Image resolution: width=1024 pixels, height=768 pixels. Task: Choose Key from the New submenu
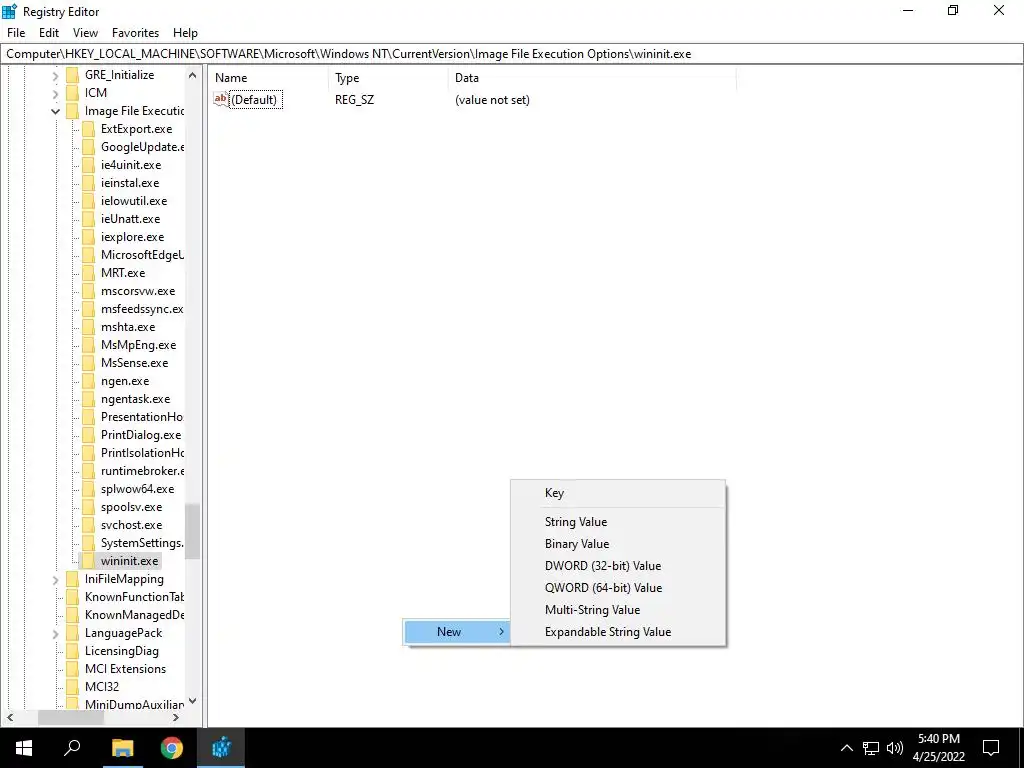(x=618, y=493)
